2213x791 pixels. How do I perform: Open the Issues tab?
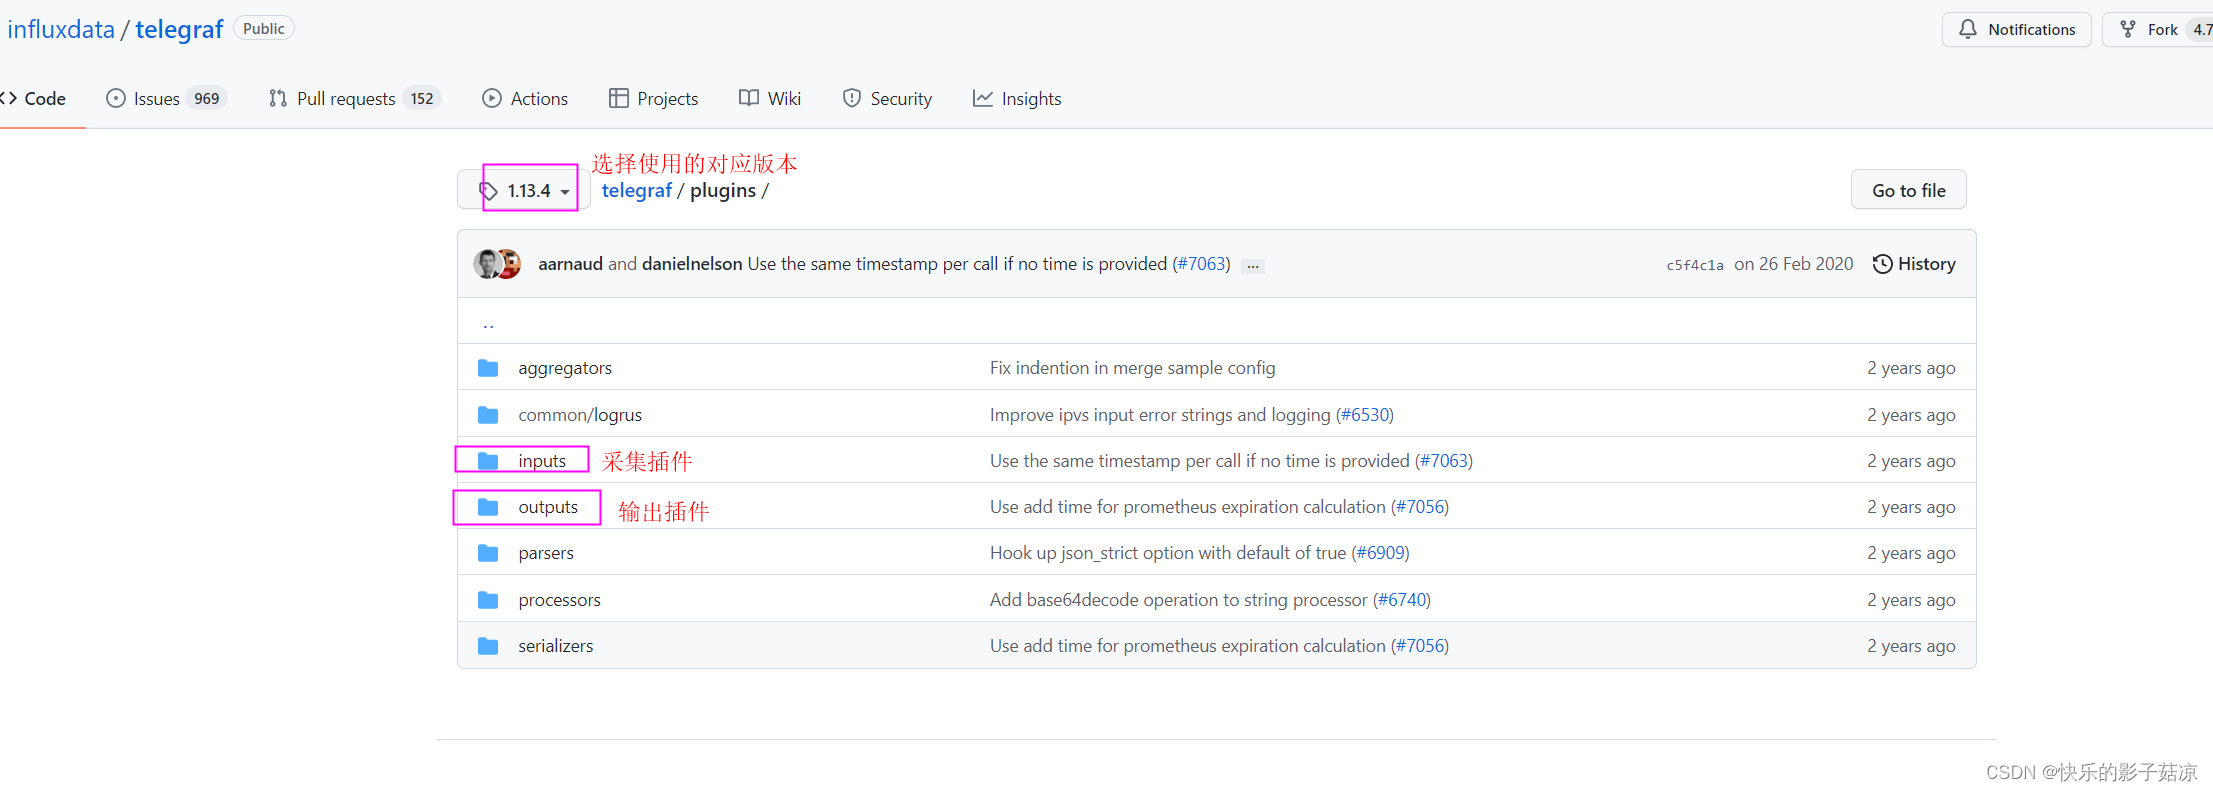pos(167,98)
